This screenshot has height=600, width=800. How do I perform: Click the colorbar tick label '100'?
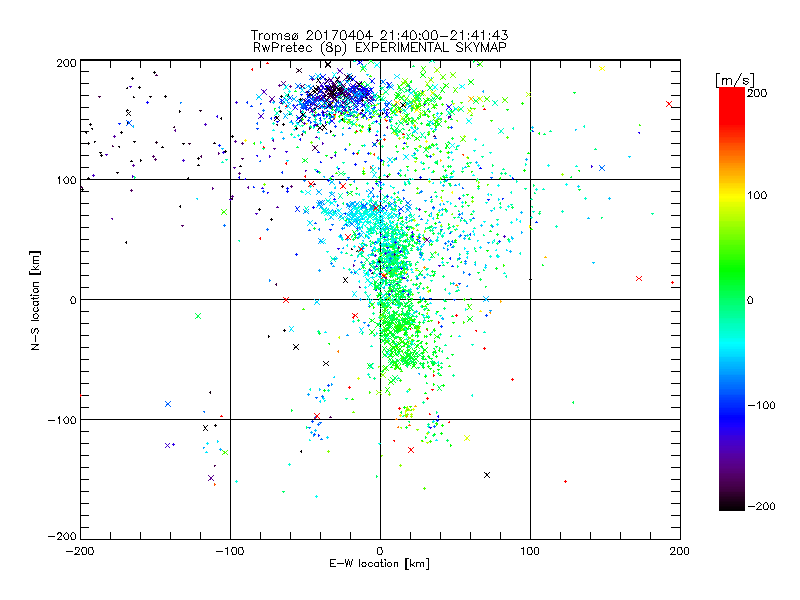pos(757,195)
